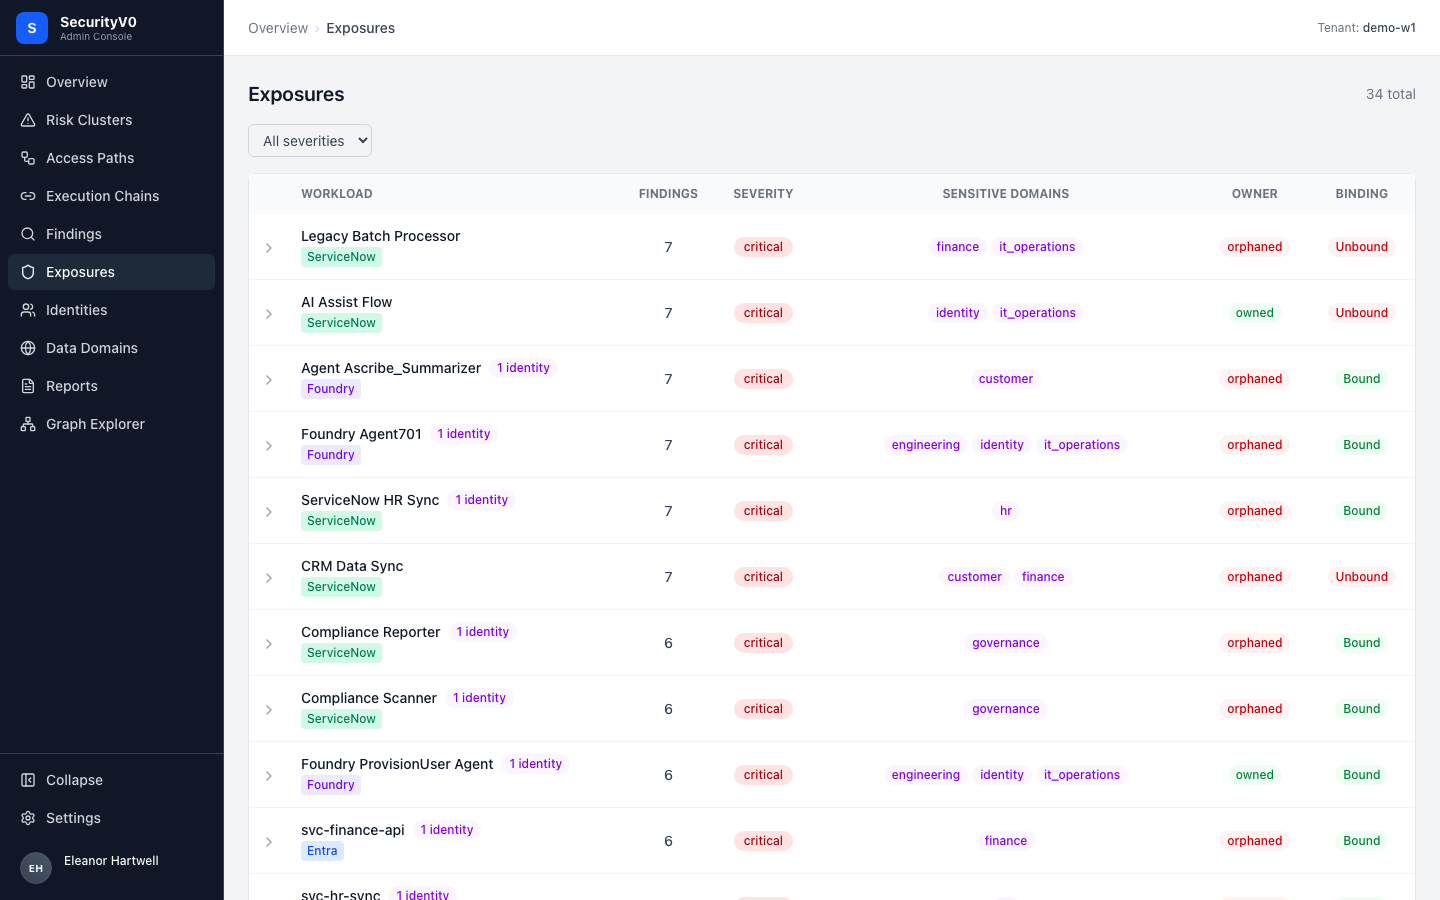Expand the CRM Data Sync row
1440x900 pixels.
click(269, 578)
